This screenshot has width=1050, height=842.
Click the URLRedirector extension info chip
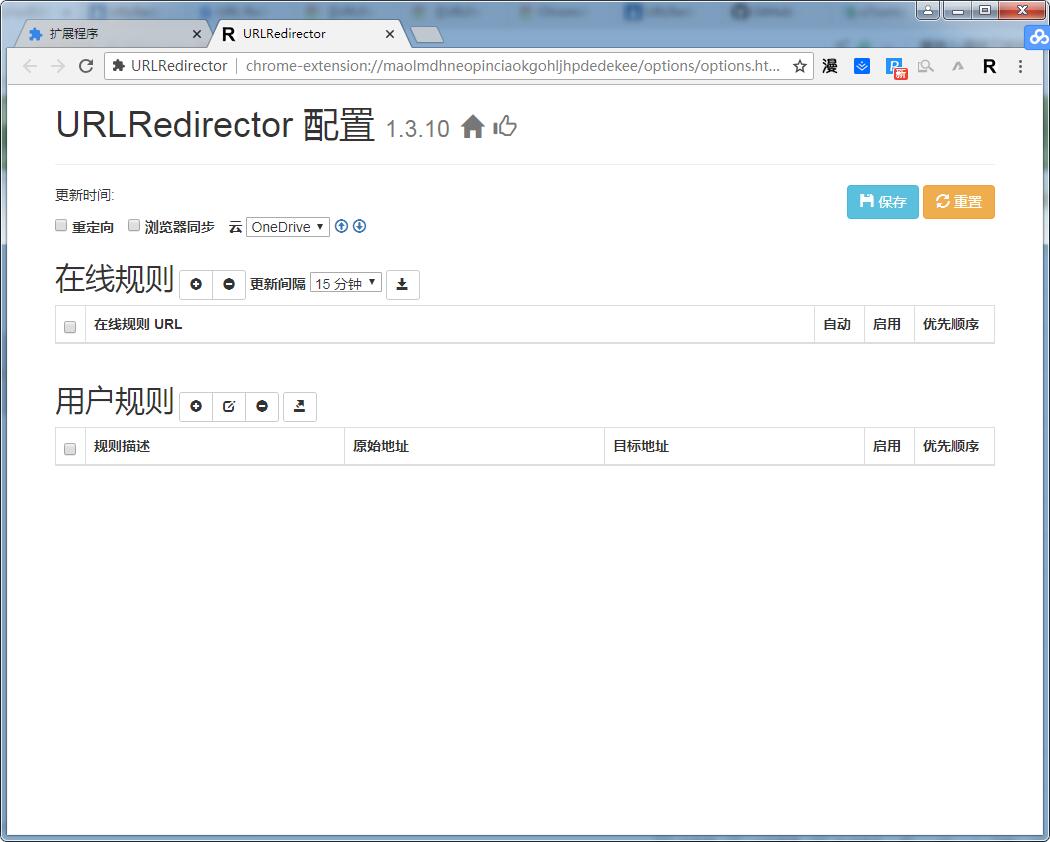[170, 66]
